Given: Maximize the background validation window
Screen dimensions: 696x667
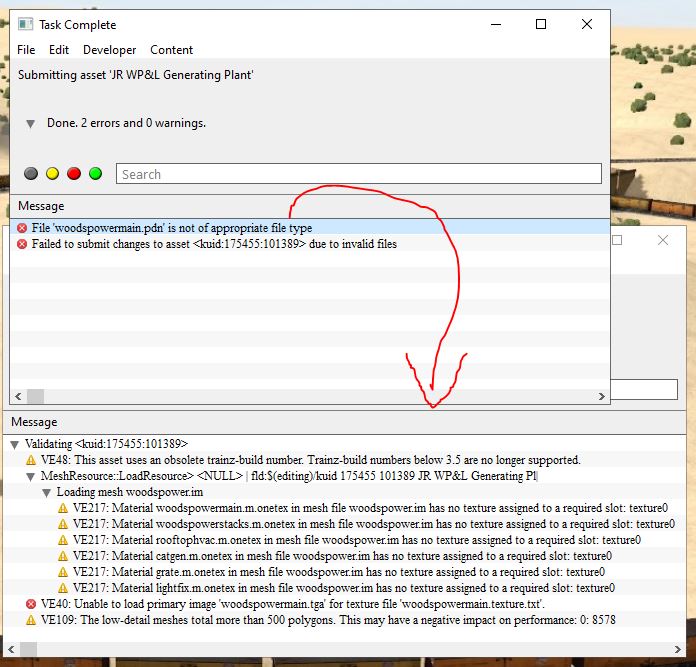Looking at the screenshot, I should point(617,240).
